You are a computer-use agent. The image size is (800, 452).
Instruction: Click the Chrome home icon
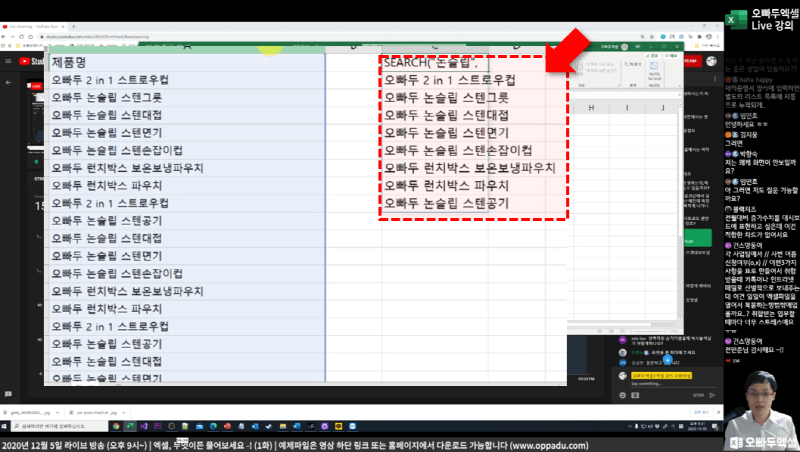point(30,37)
